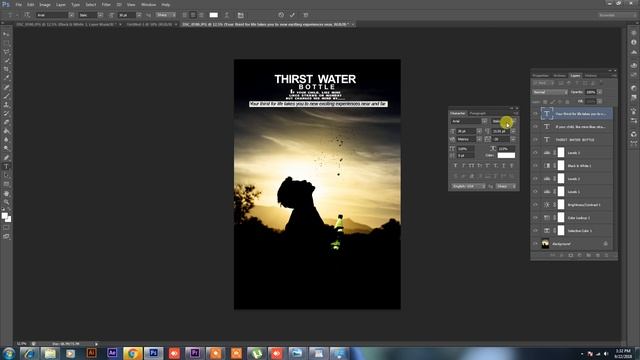This screenshot has width=640, height=360.
Task: Cancel the current text edits
Action: coord(281,15)
